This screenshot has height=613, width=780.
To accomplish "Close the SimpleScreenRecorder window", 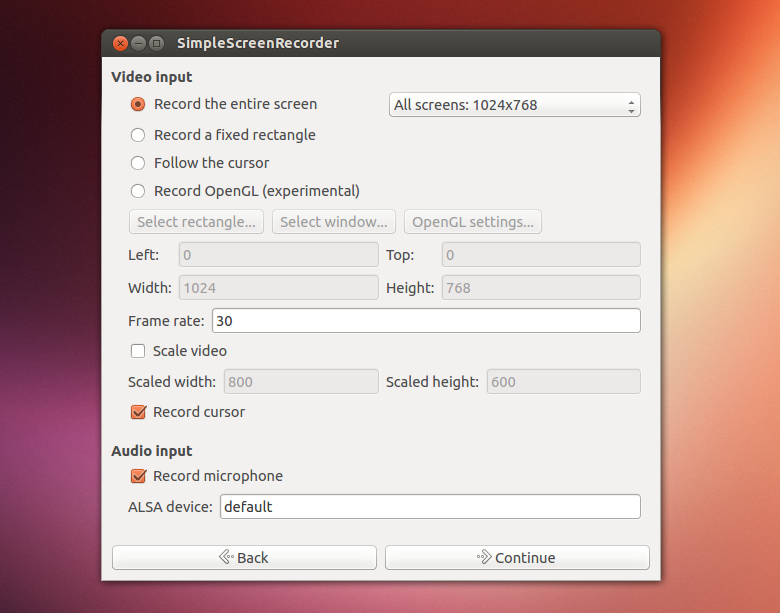I will click(x=120, y=43).
